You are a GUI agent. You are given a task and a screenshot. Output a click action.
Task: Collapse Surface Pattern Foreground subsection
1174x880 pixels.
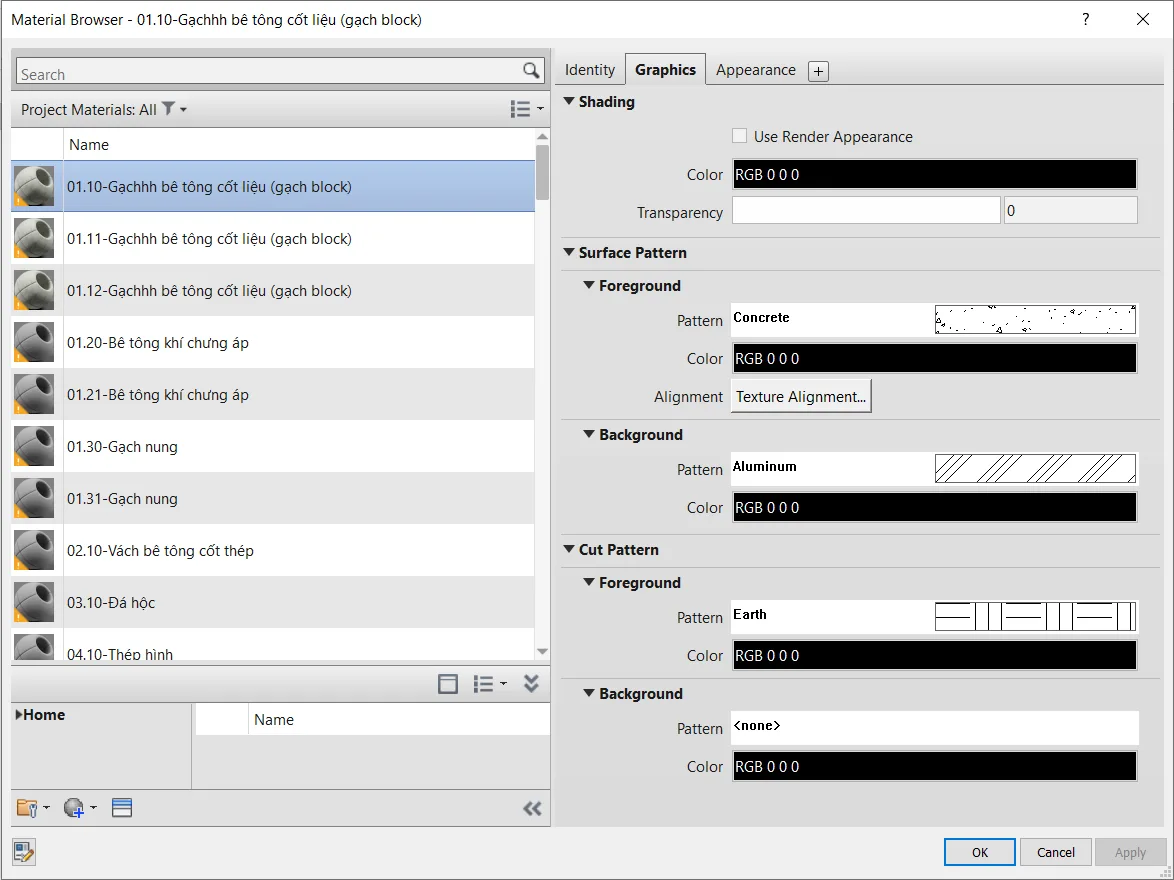pyautogui.click(x=589, y=285)
